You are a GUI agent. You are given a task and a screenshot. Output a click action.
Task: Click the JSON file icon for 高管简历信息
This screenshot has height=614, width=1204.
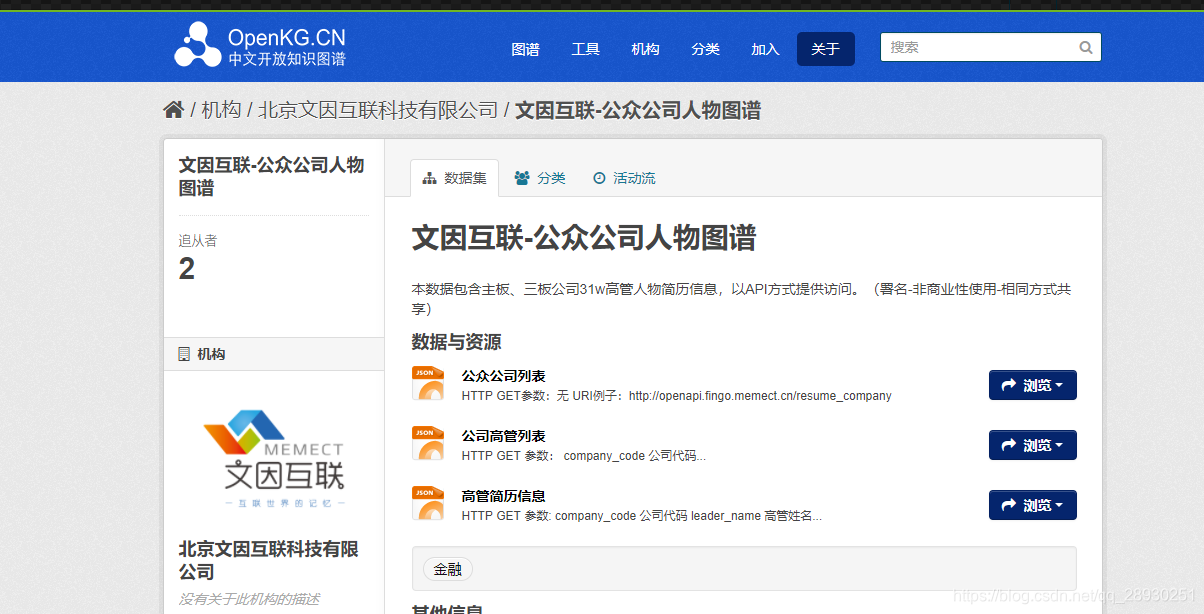click(x=428, y=503)
